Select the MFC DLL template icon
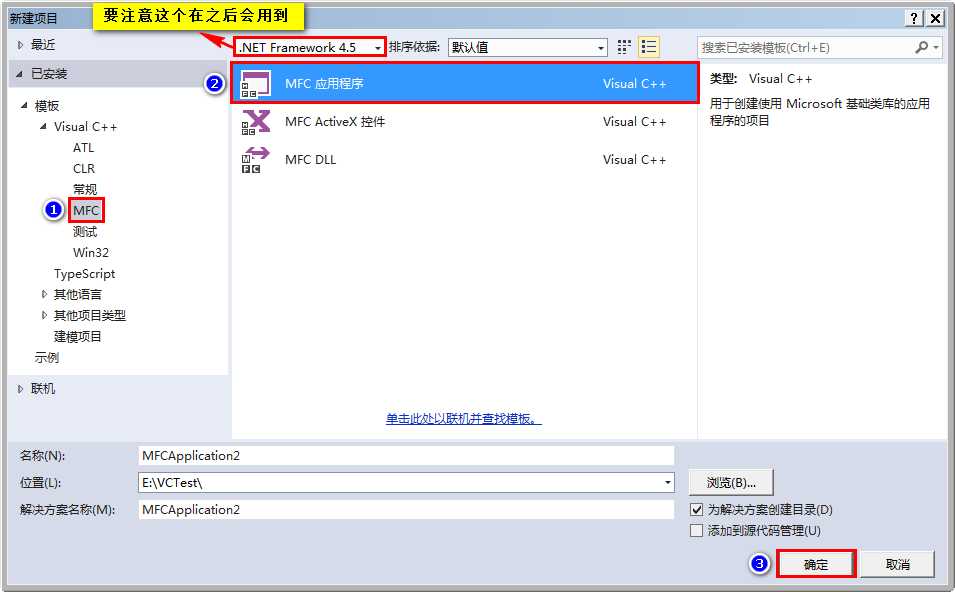 (x=256, y=160)
